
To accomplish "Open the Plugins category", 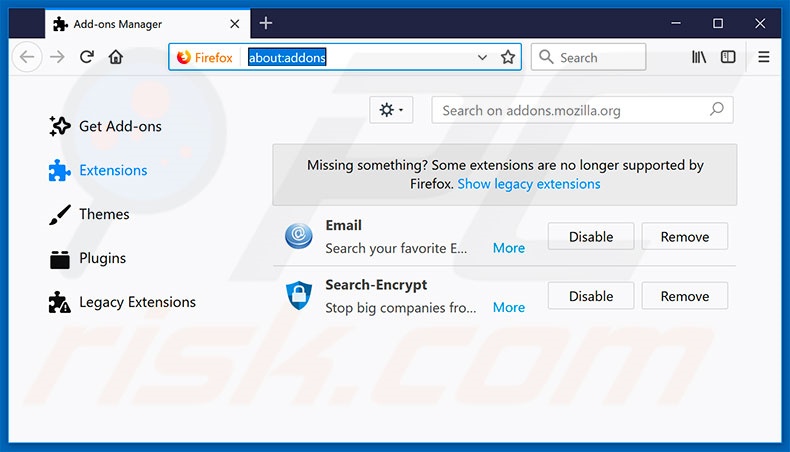I will coord(88,259).
